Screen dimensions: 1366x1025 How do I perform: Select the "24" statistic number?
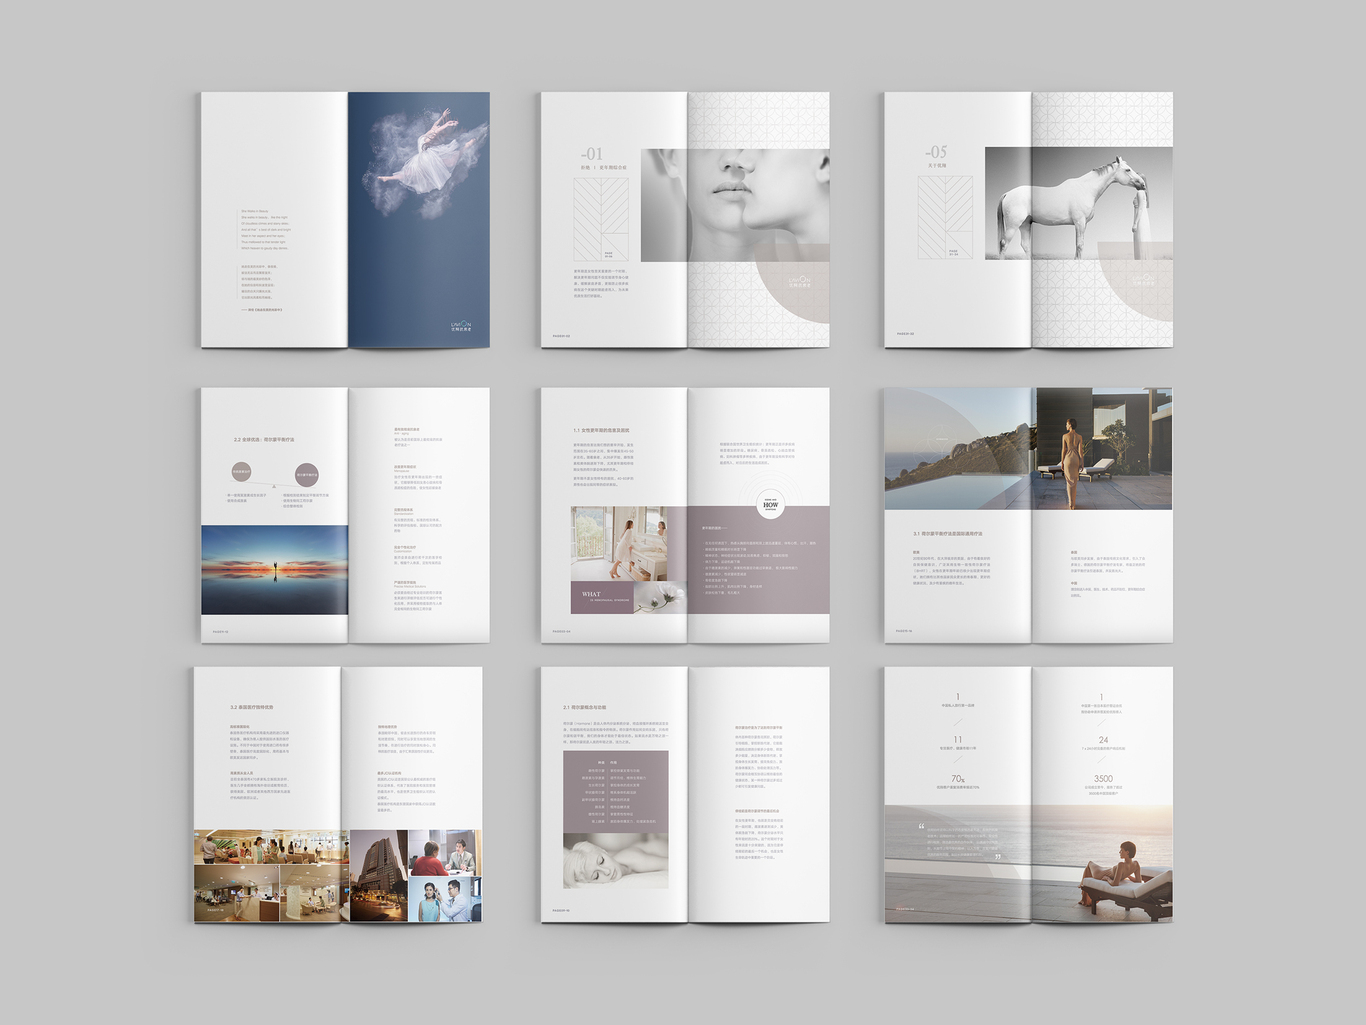click(x=1103, y=740)
